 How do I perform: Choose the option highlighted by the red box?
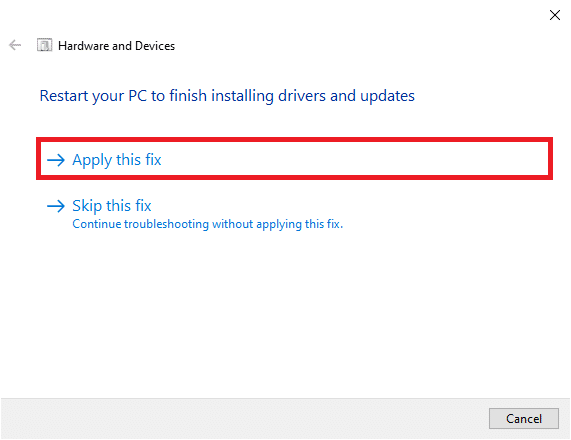tap(294, 159)
